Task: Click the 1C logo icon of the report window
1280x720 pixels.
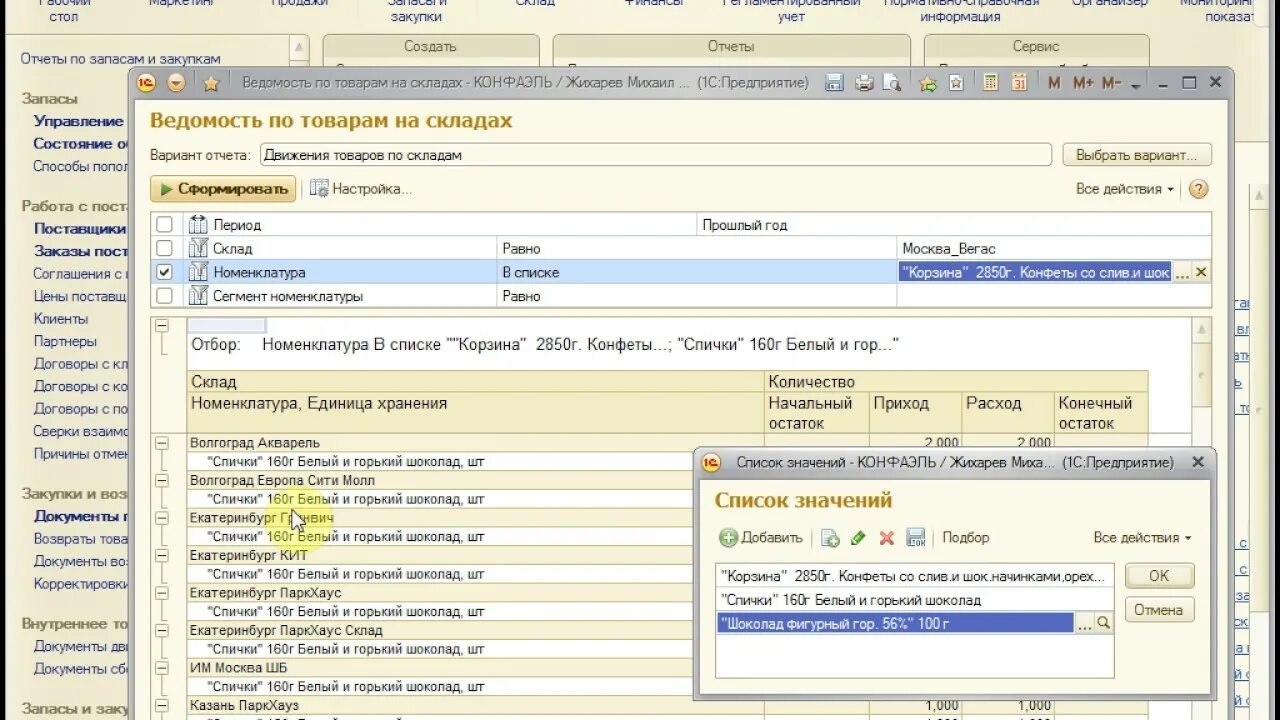Action: click(146, 84)
